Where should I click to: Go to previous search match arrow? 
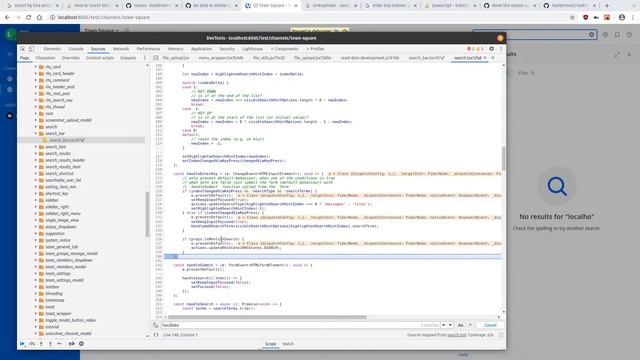444,325
